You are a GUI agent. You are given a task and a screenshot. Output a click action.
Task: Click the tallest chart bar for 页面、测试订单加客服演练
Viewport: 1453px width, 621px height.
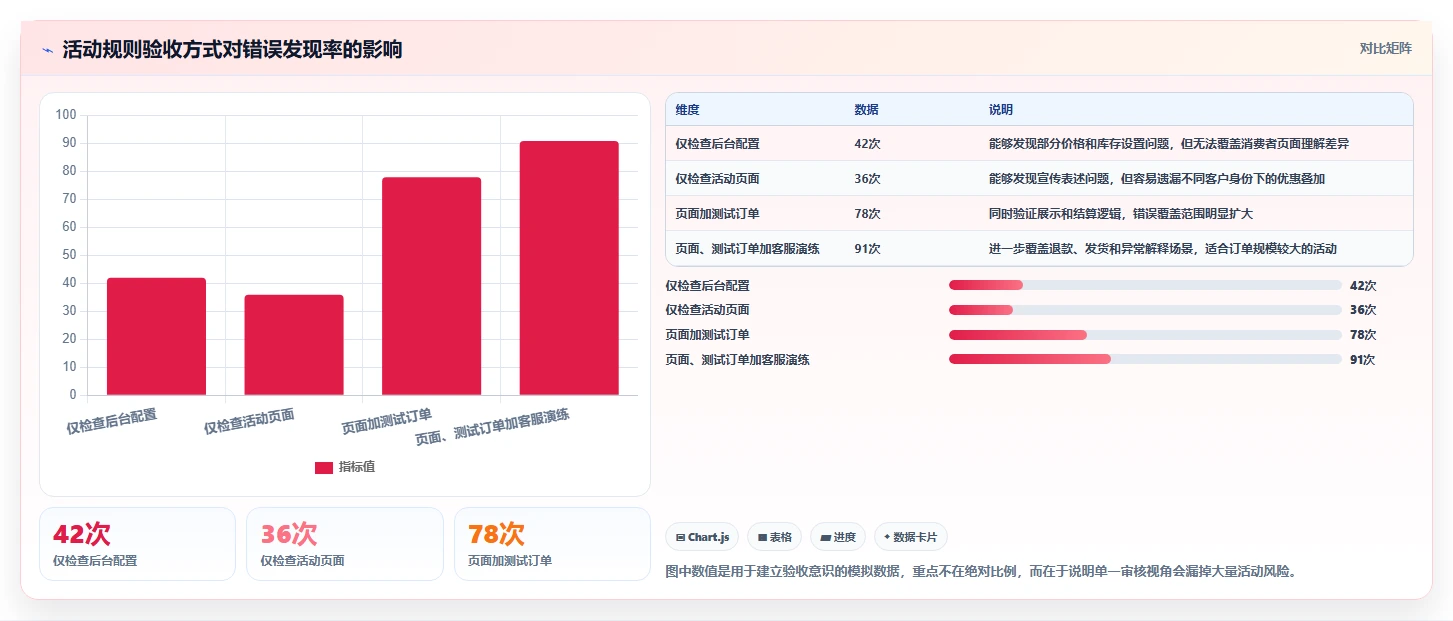(x=569, y=268)
